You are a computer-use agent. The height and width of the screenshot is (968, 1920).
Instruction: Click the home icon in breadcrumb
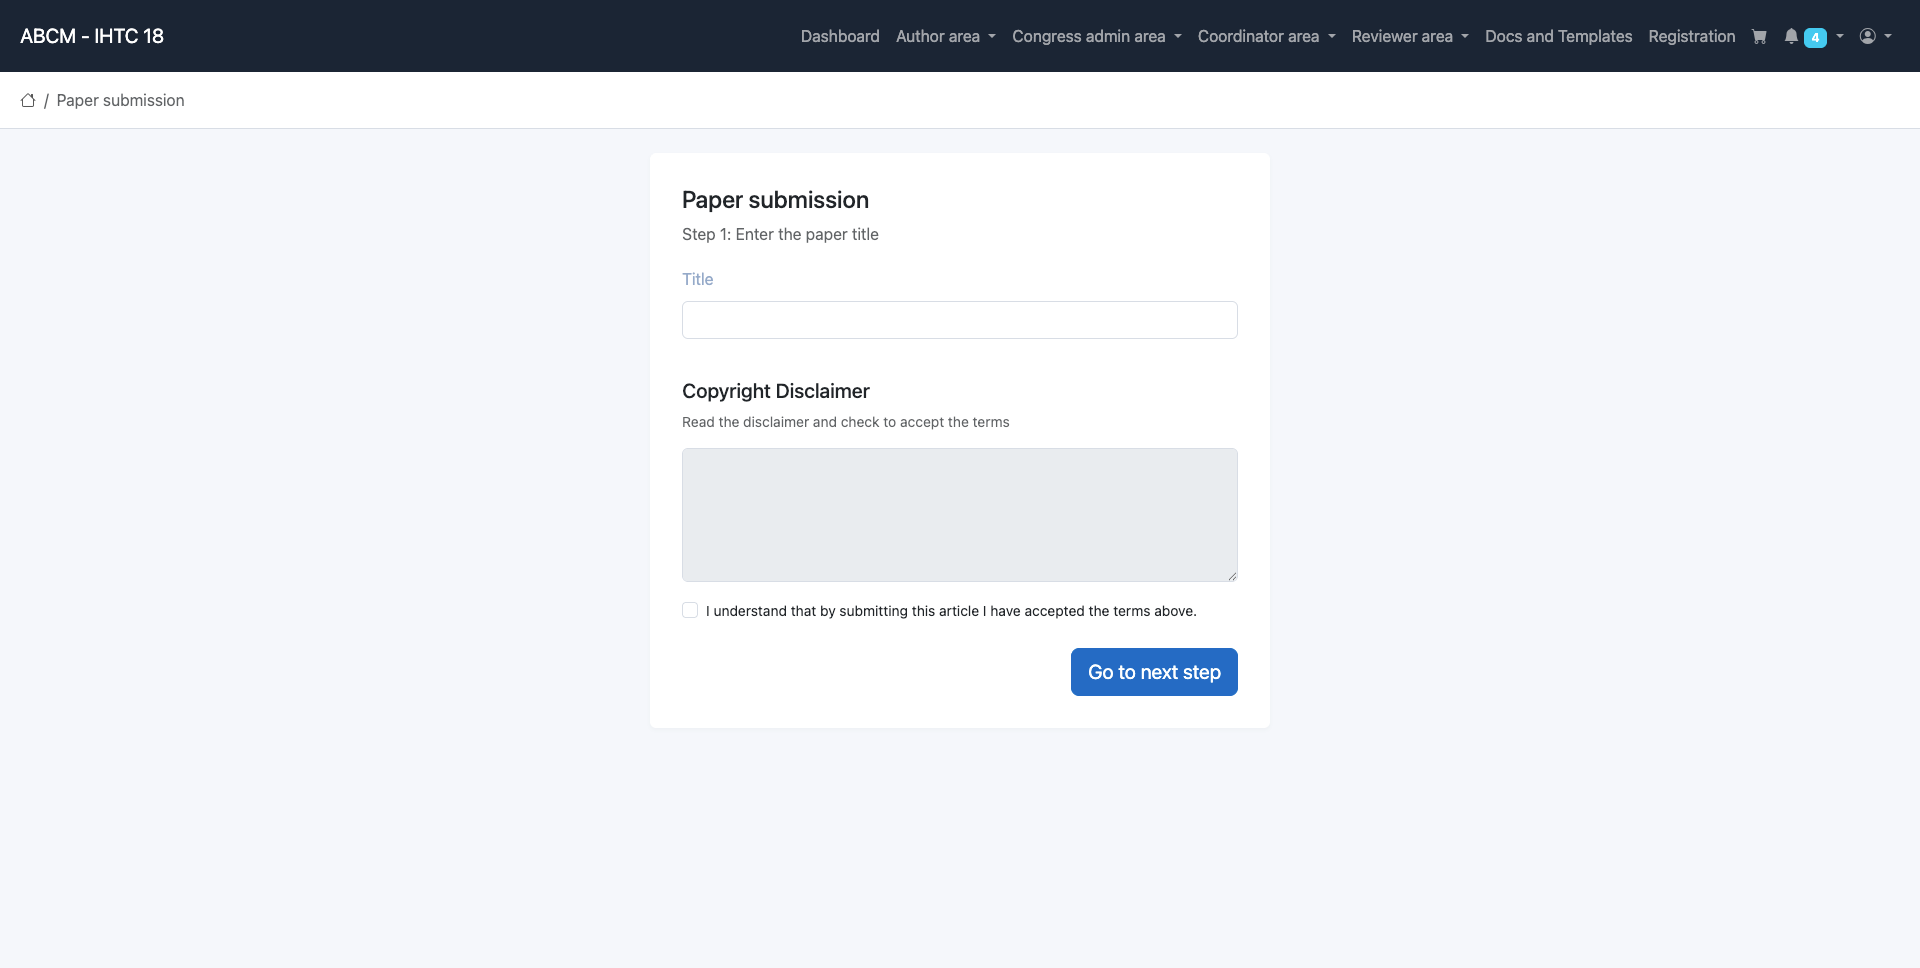(x=28, y=100)
